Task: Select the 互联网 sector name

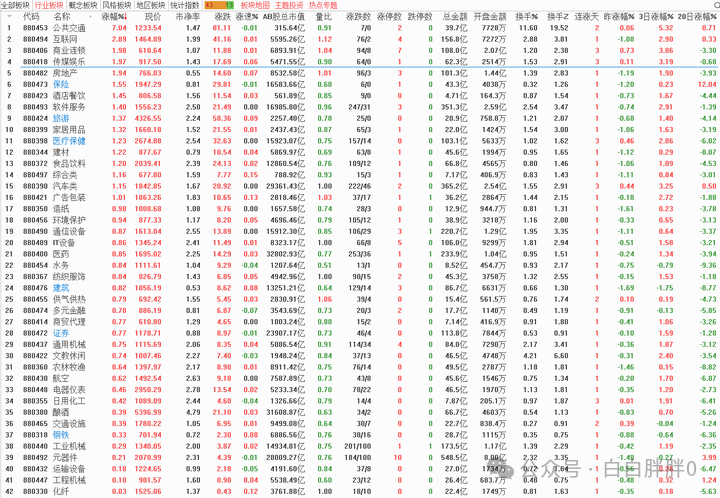Action: (65, 39)
